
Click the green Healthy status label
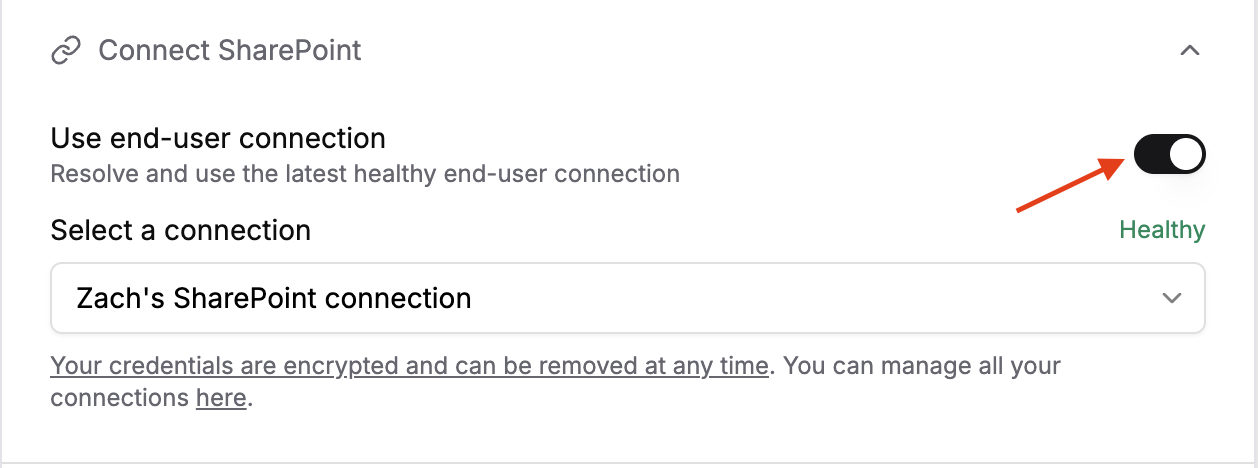[x=1162, y=230]
